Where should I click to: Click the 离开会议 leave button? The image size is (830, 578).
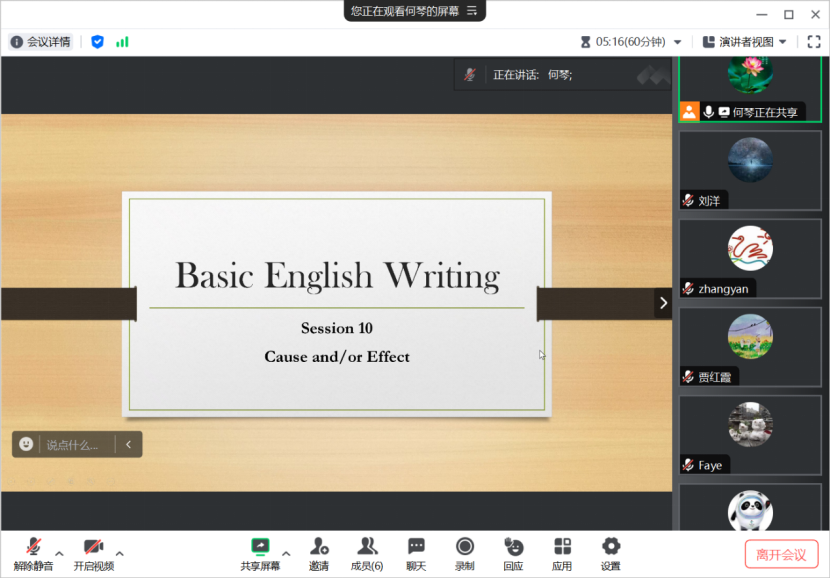point(781,554)
